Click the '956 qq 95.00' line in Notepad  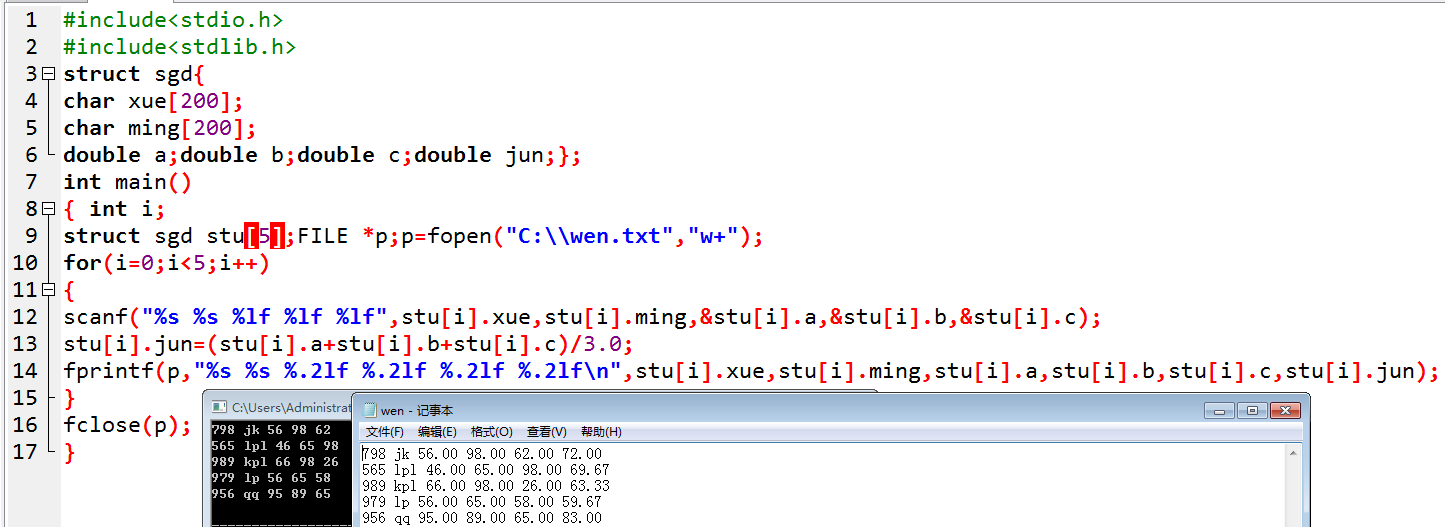tap(482, 518)
